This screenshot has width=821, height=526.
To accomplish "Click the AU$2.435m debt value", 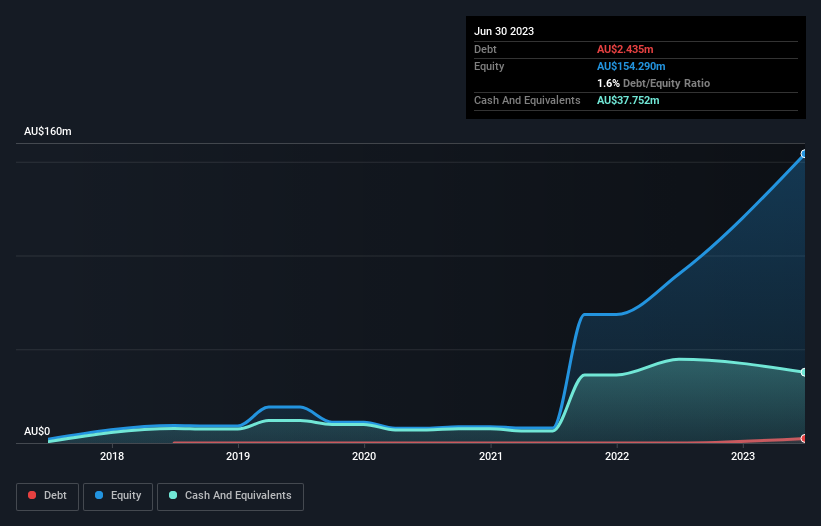I will coord(625,49).
